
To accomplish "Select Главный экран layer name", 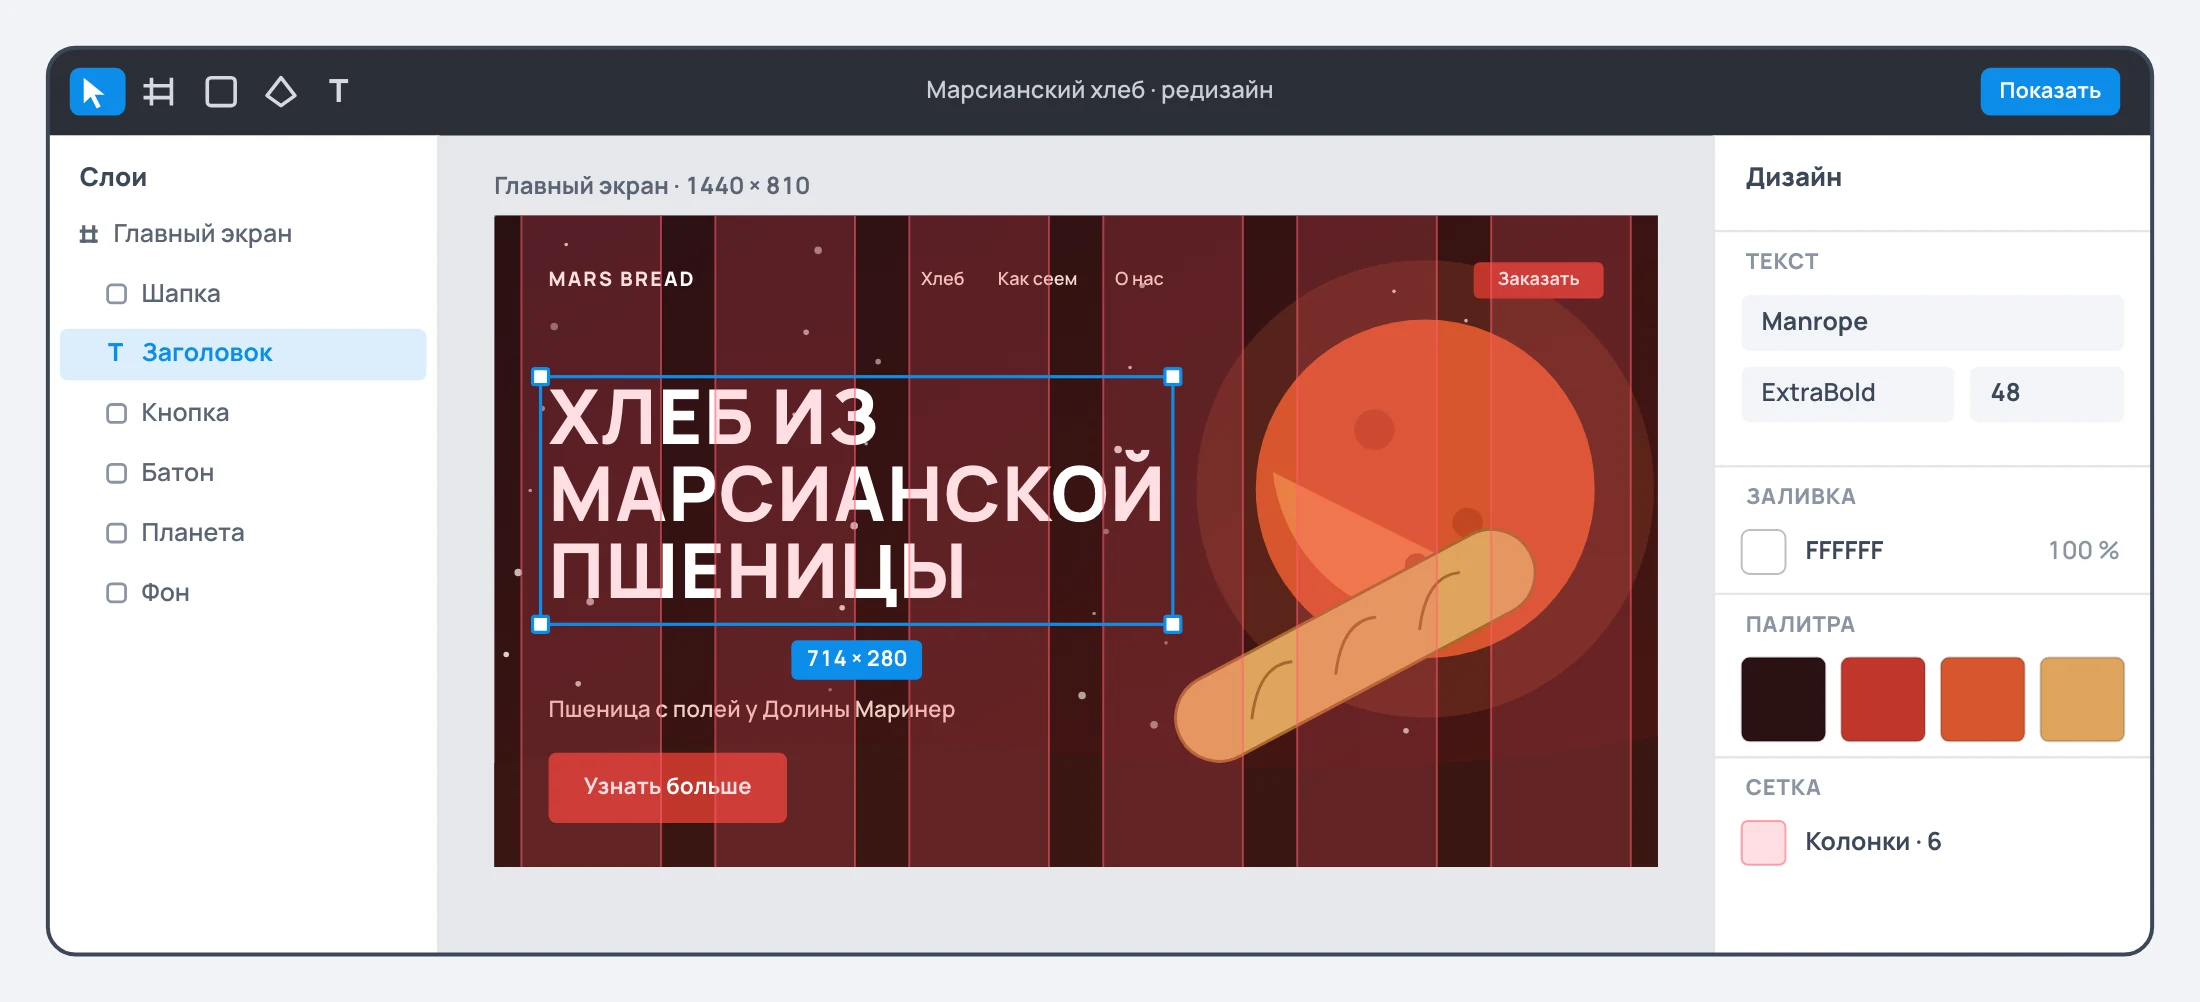I will 203,234.
